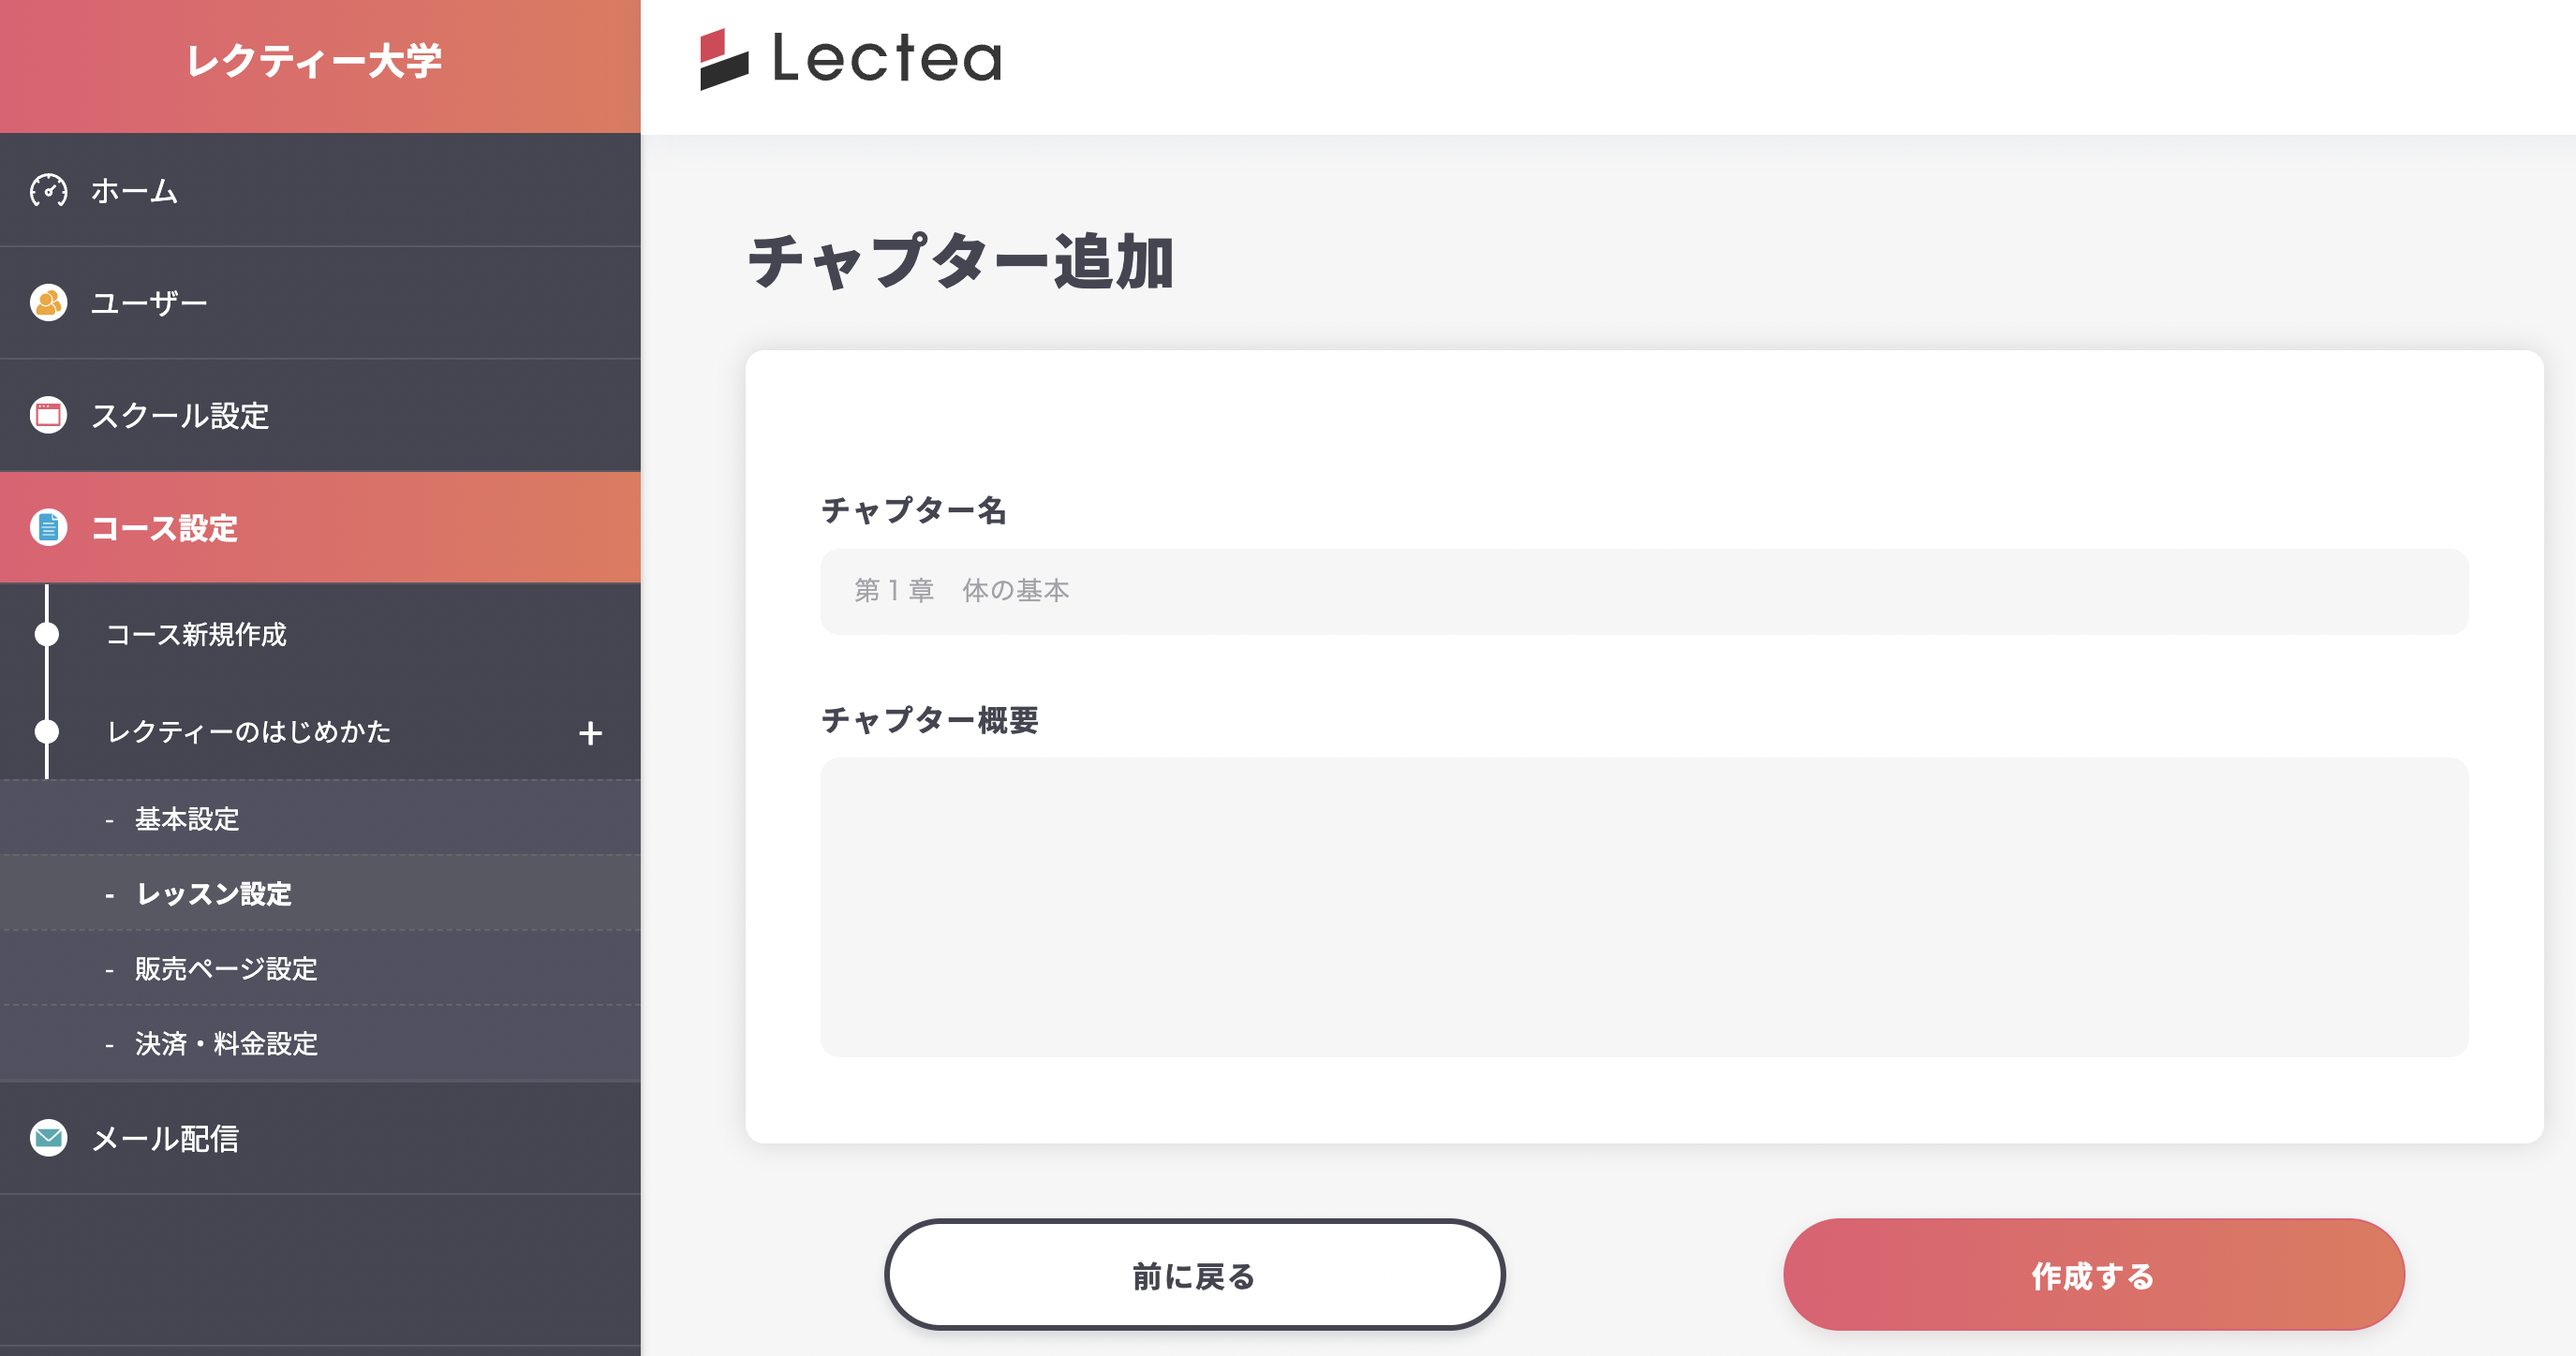Click the blue Course settings document icon
2576x1356 pixels.
(x=48, y=527)
